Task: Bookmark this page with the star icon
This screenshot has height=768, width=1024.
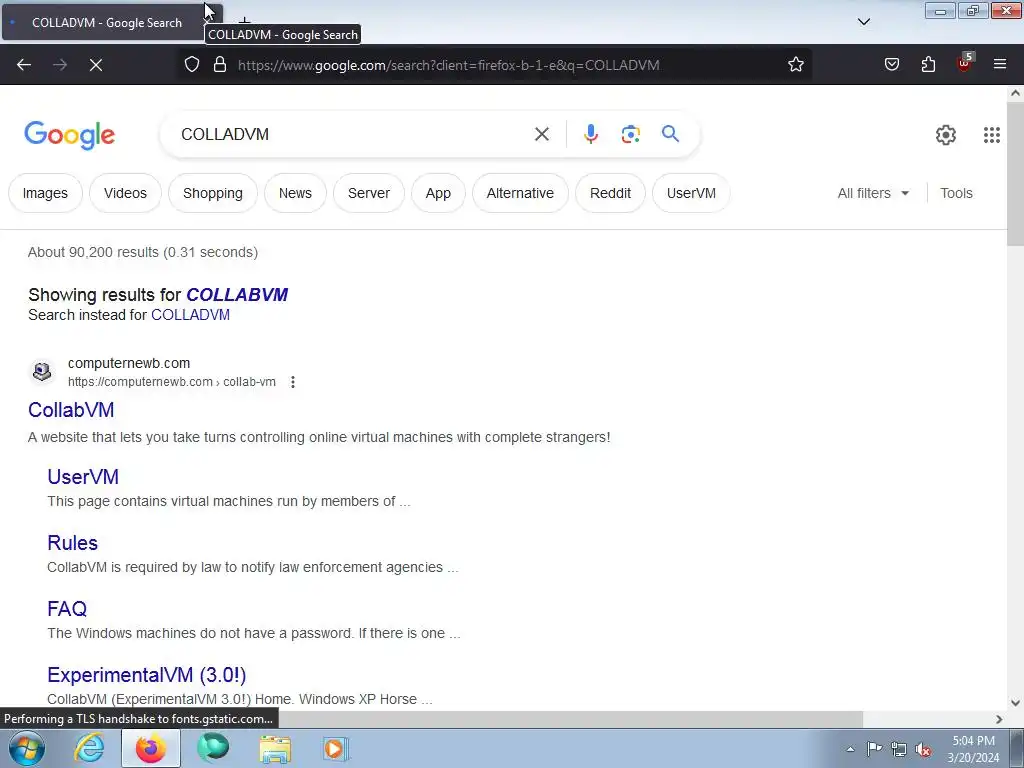Action: coord(795,65)
